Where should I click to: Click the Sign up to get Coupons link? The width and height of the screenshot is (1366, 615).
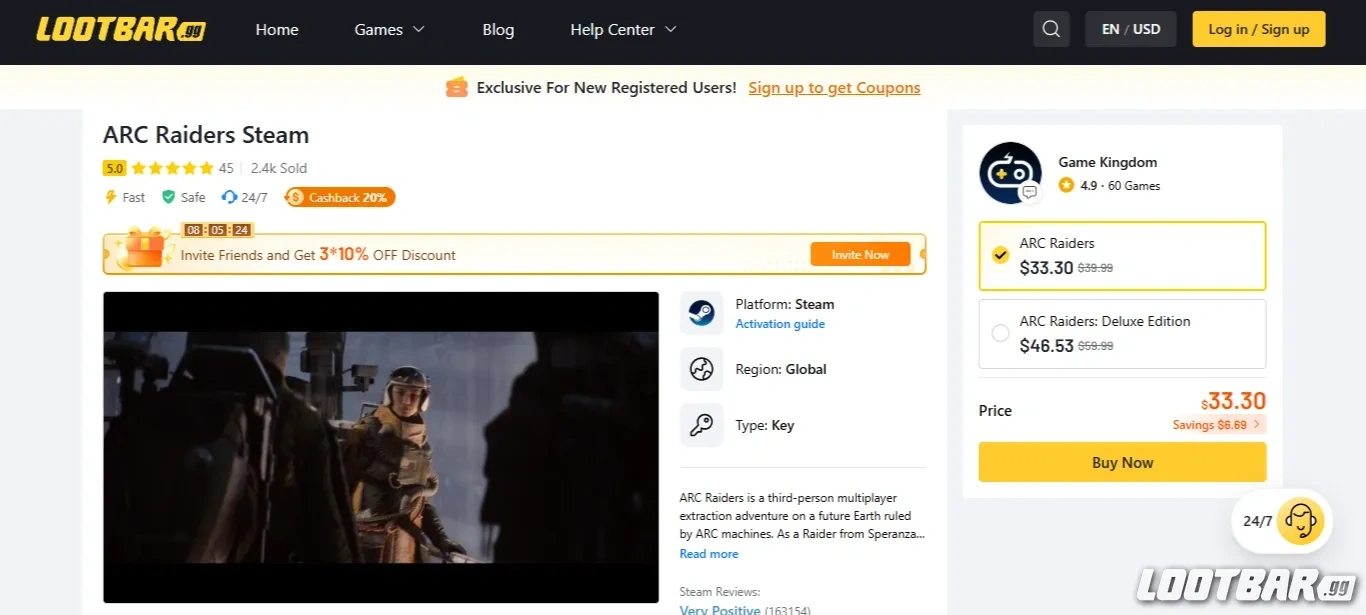tap(834, 88)
